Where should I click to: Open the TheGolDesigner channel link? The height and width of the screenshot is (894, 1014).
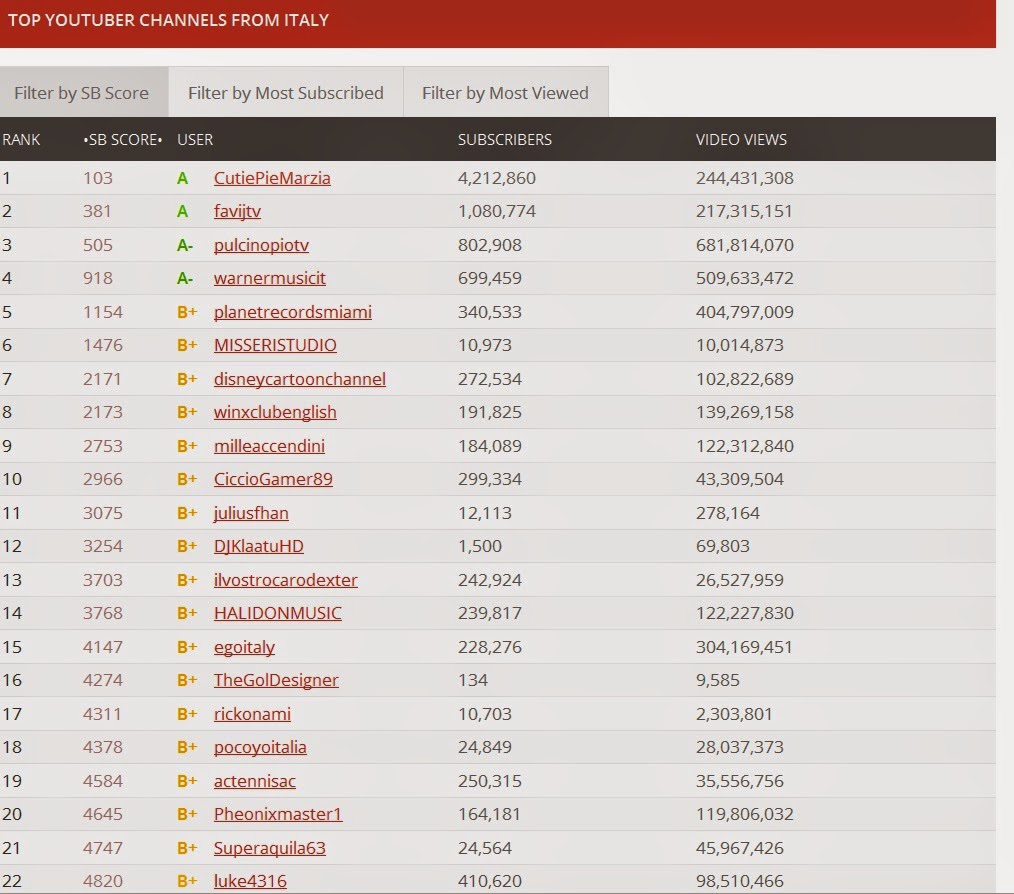pyautogui.click(x=276, y=680)
